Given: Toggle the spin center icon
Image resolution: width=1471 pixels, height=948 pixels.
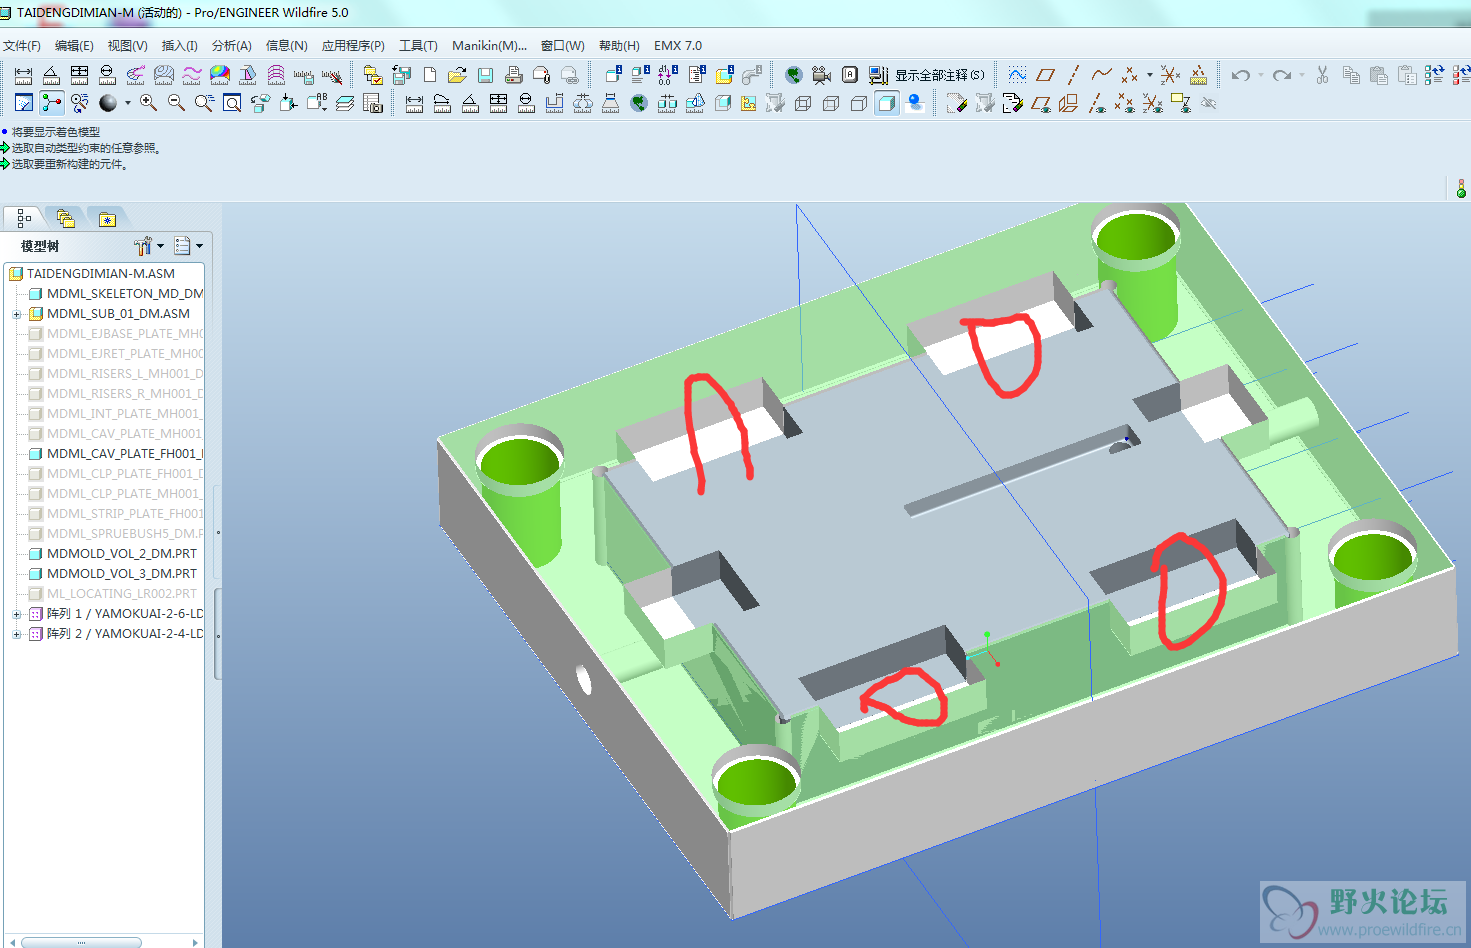Looking at the screenshot, I should pyautogui.click(x=52, y=103).
